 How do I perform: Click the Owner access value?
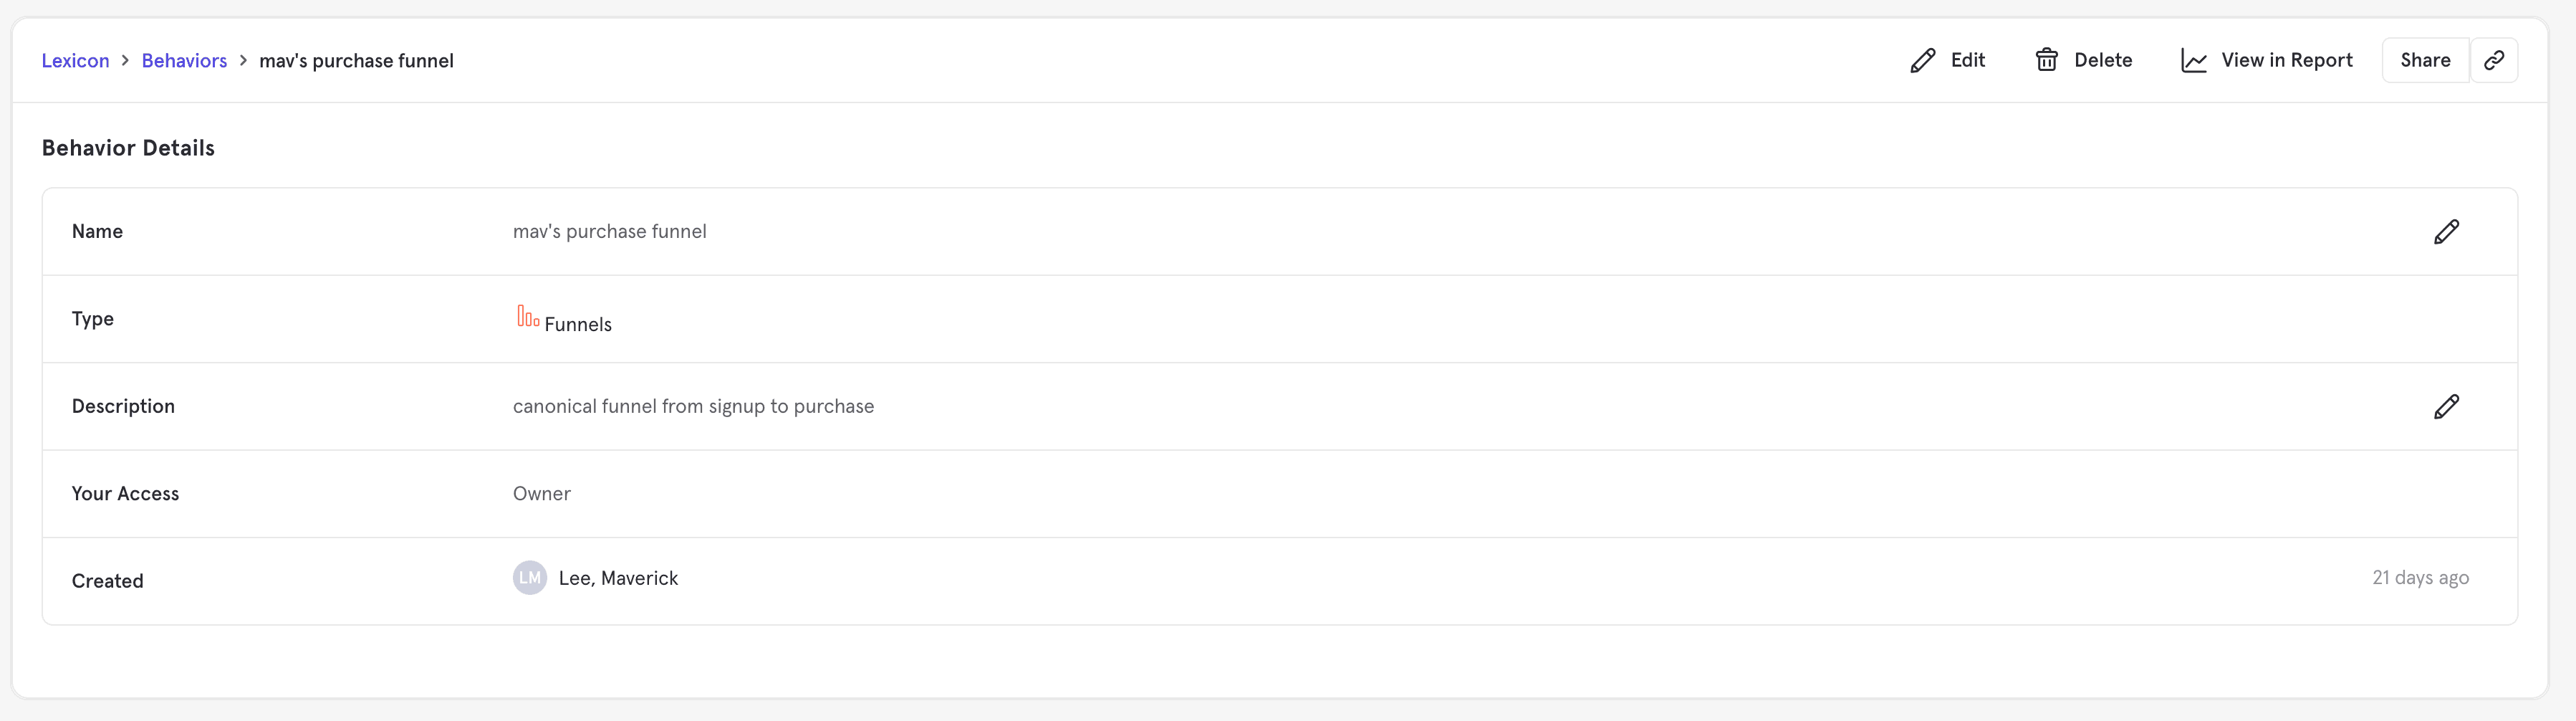[x=541, y=494]
